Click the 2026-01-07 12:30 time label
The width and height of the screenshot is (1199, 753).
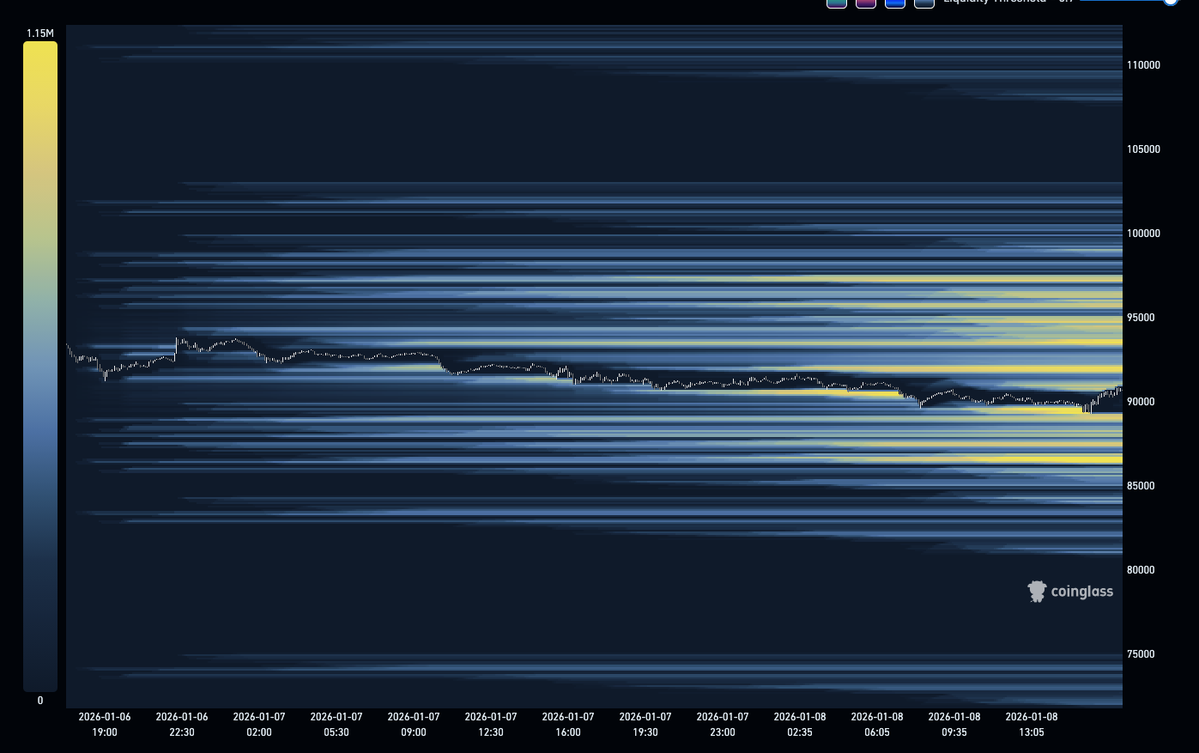(x=491, y=724)
